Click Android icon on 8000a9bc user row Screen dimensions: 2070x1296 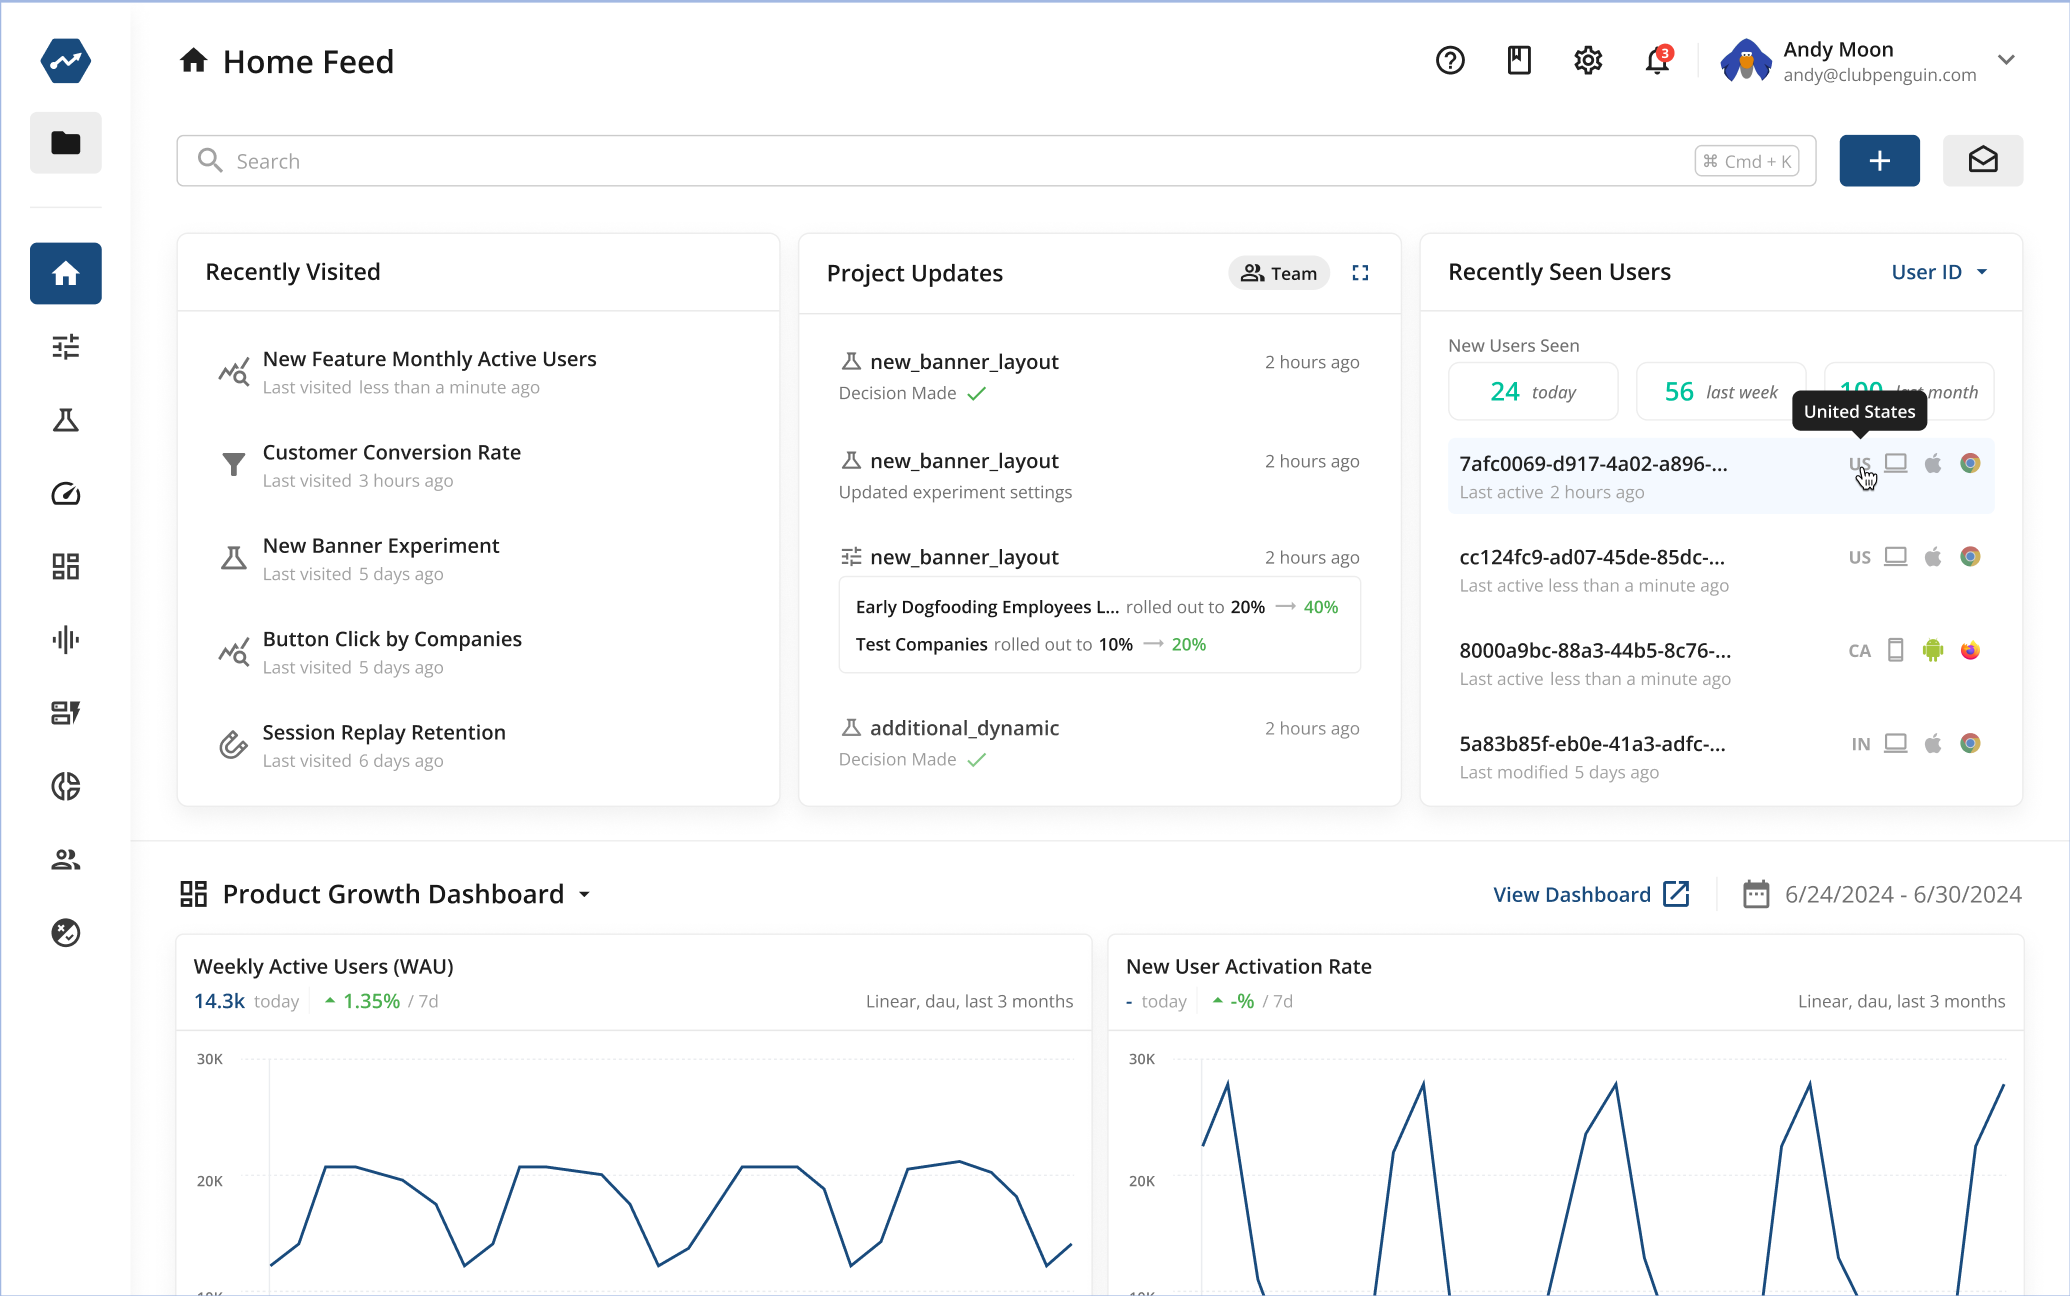1933,650
